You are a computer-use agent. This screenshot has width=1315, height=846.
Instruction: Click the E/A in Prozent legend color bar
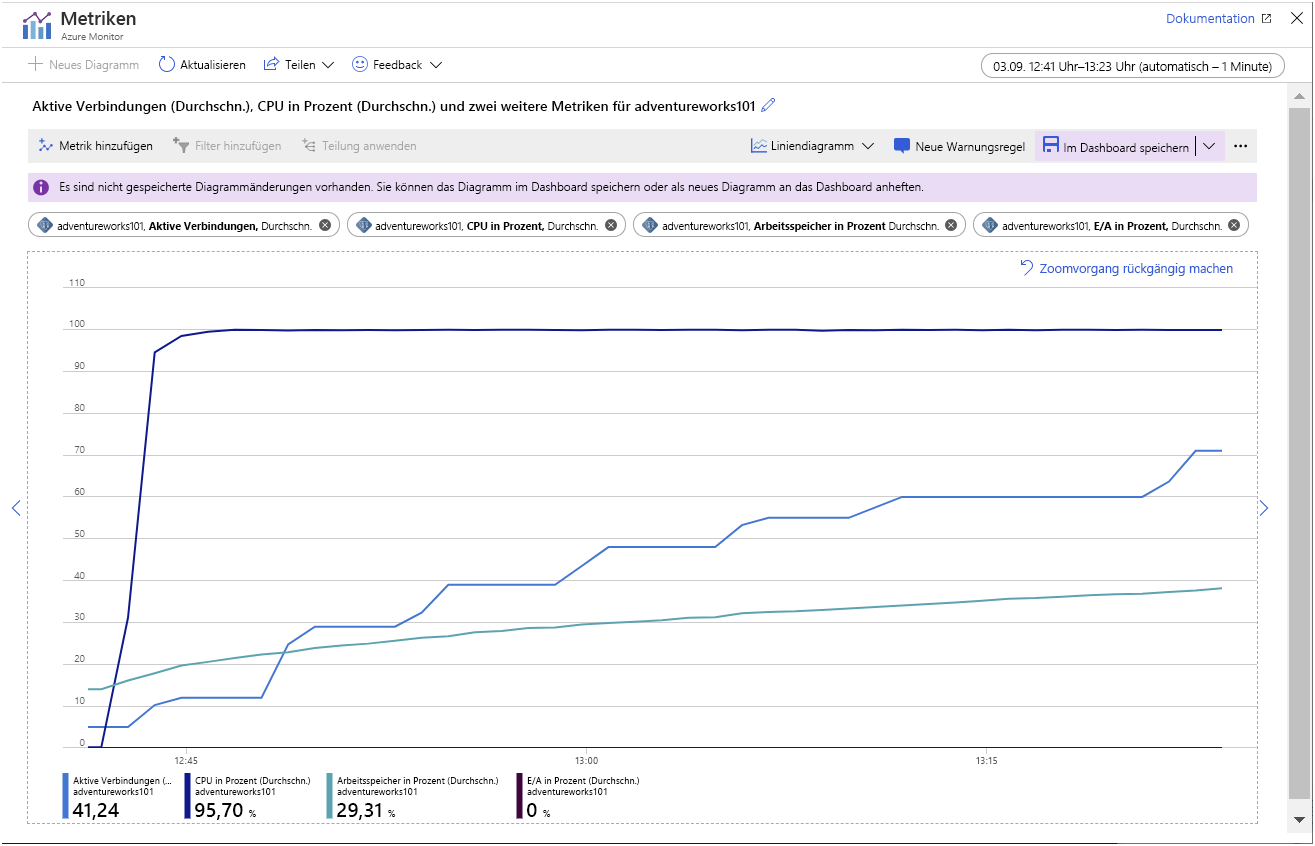(518, 796)
